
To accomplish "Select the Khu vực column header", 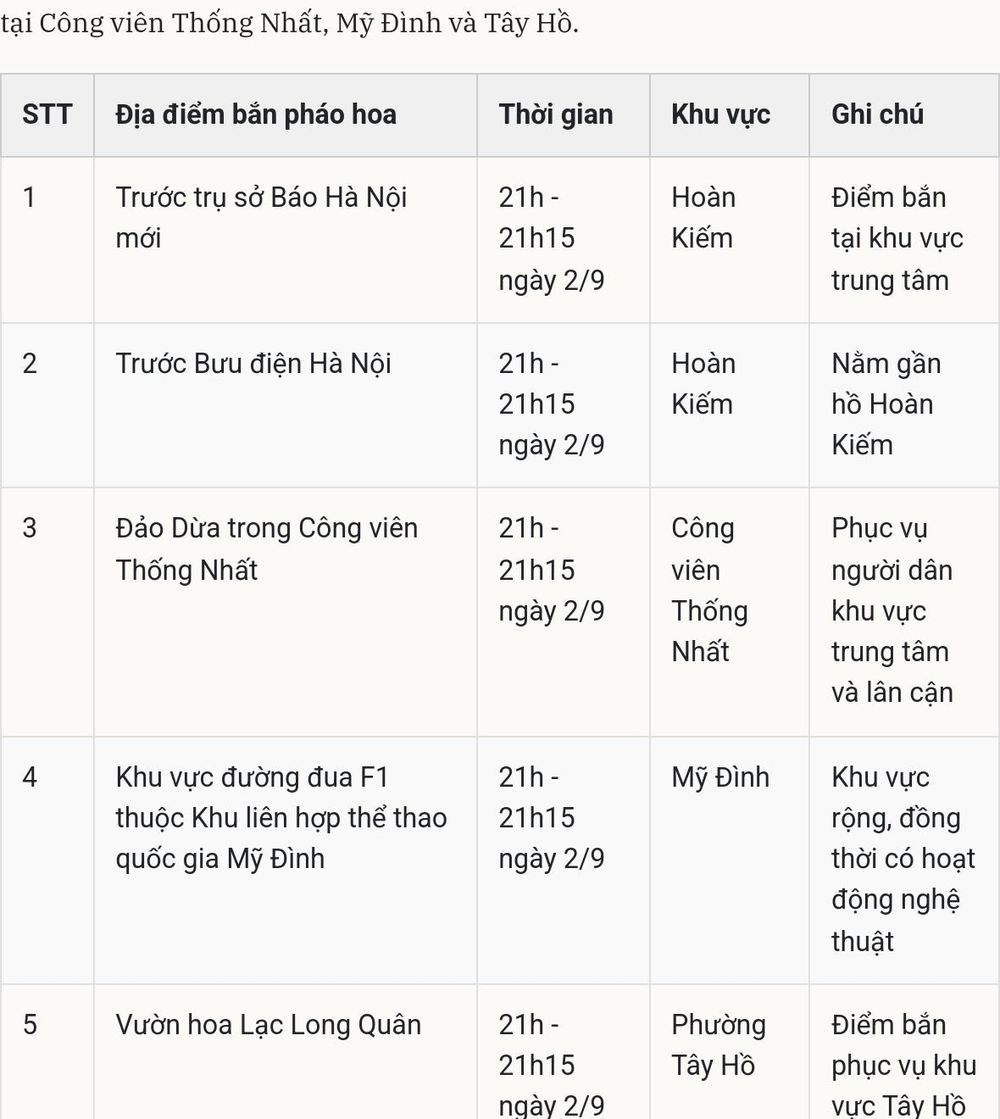I will pos(729,115).
